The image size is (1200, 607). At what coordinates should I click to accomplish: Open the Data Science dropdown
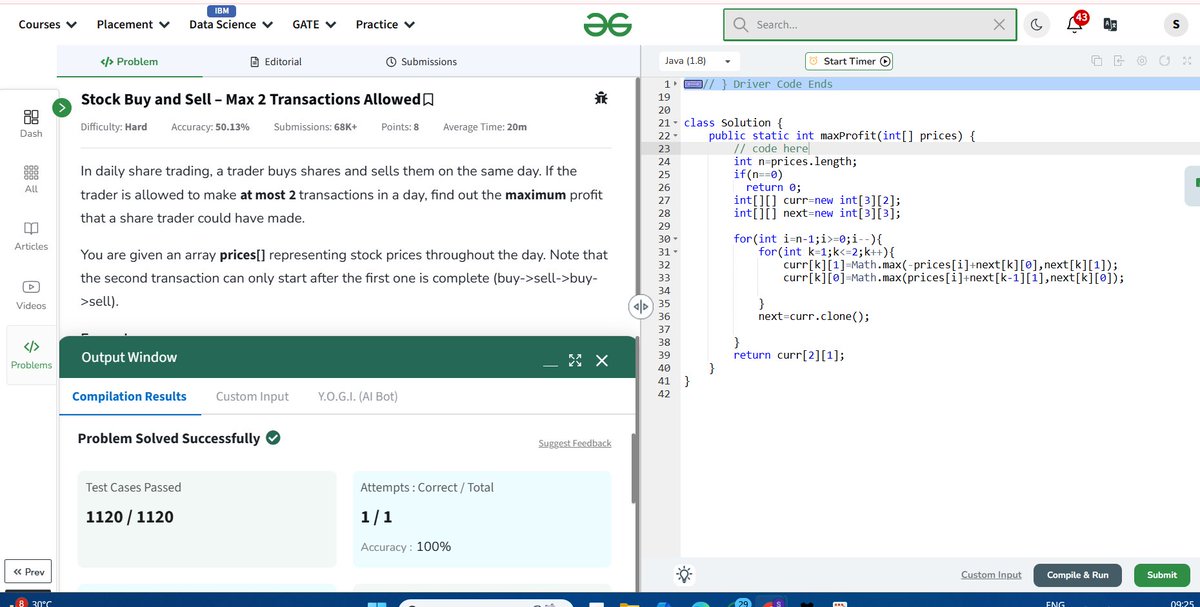pyautogui.click(x=230, y=23)
